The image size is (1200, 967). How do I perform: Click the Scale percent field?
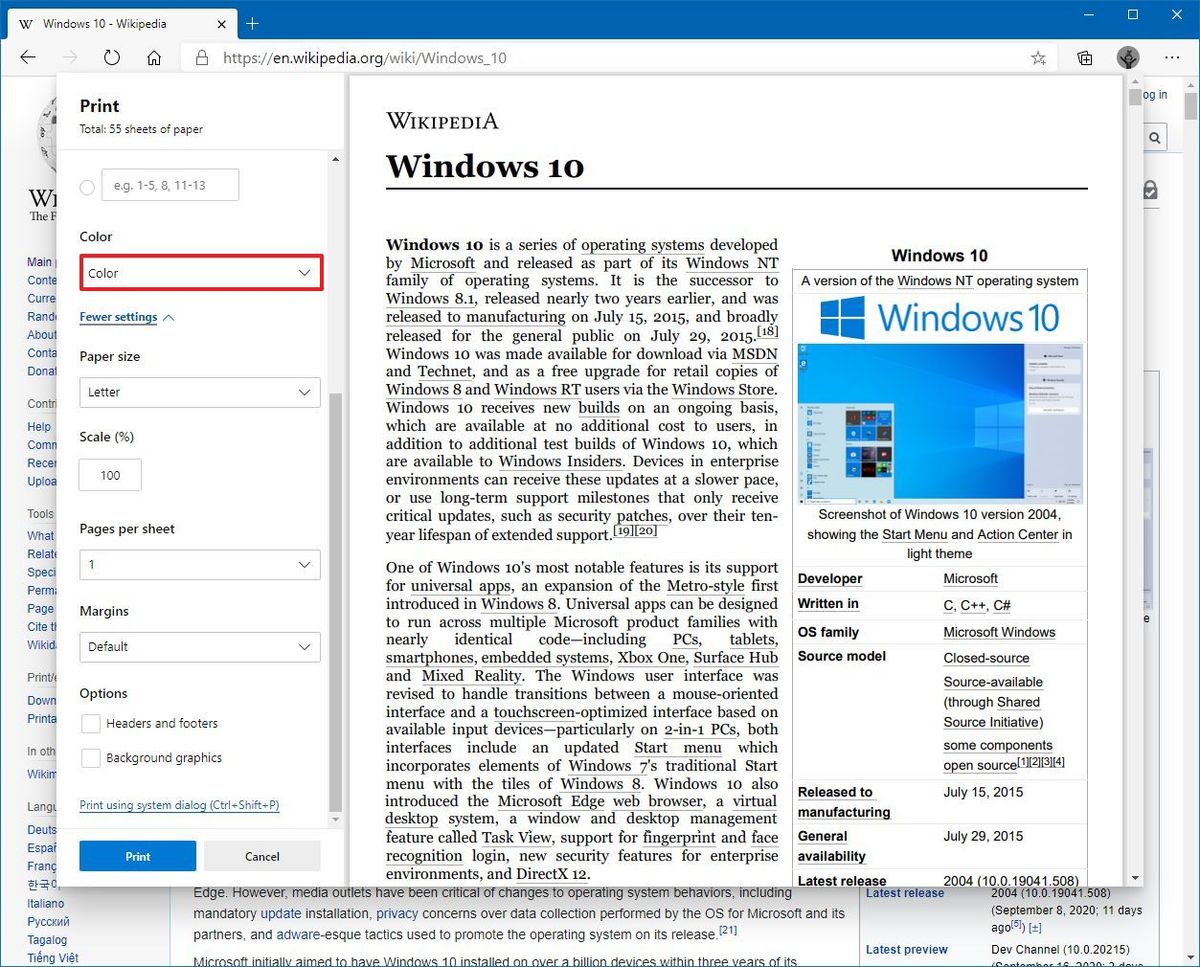(x=110, y=475)
